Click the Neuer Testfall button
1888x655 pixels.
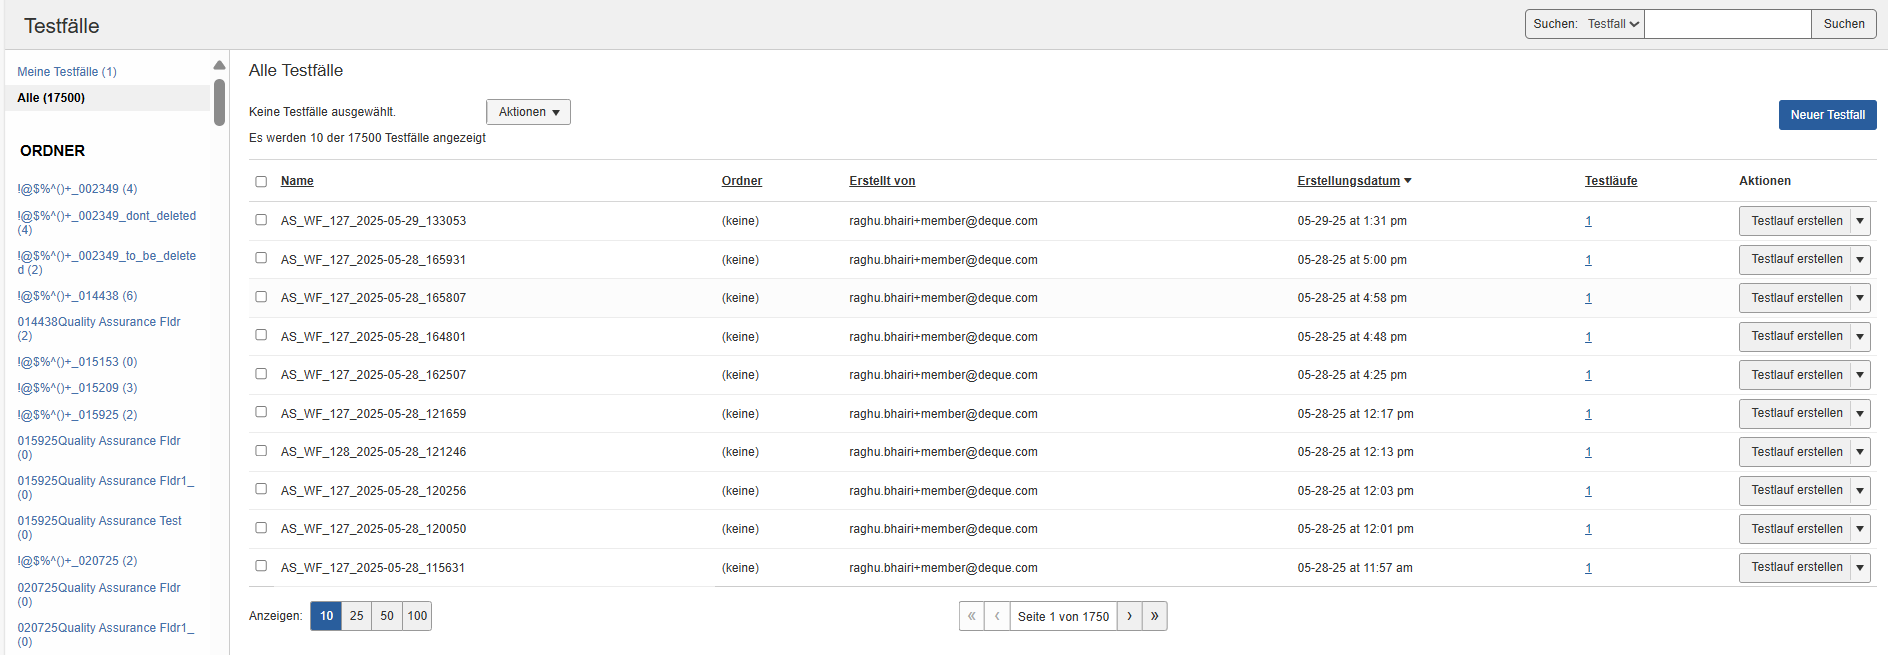pos(1827,115)
